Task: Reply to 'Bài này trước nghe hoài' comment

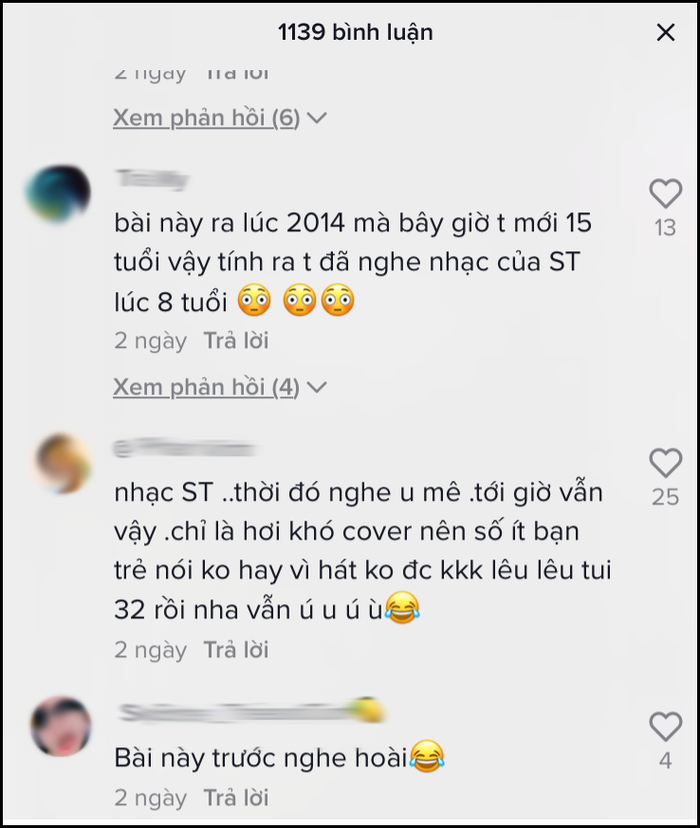Action: [236, 797]
